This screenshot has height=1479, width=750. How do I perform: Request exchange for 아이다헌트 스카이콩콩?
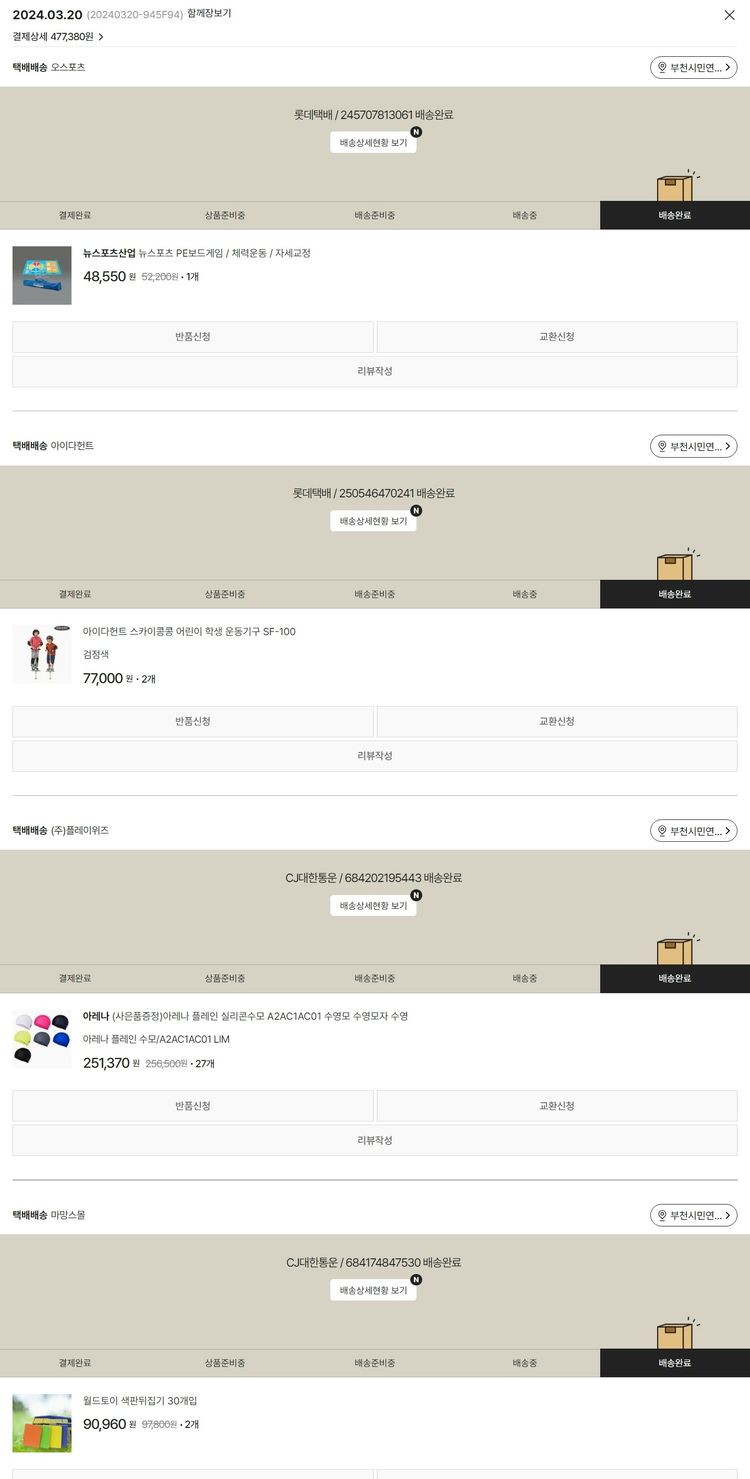(x=557, y=722)
